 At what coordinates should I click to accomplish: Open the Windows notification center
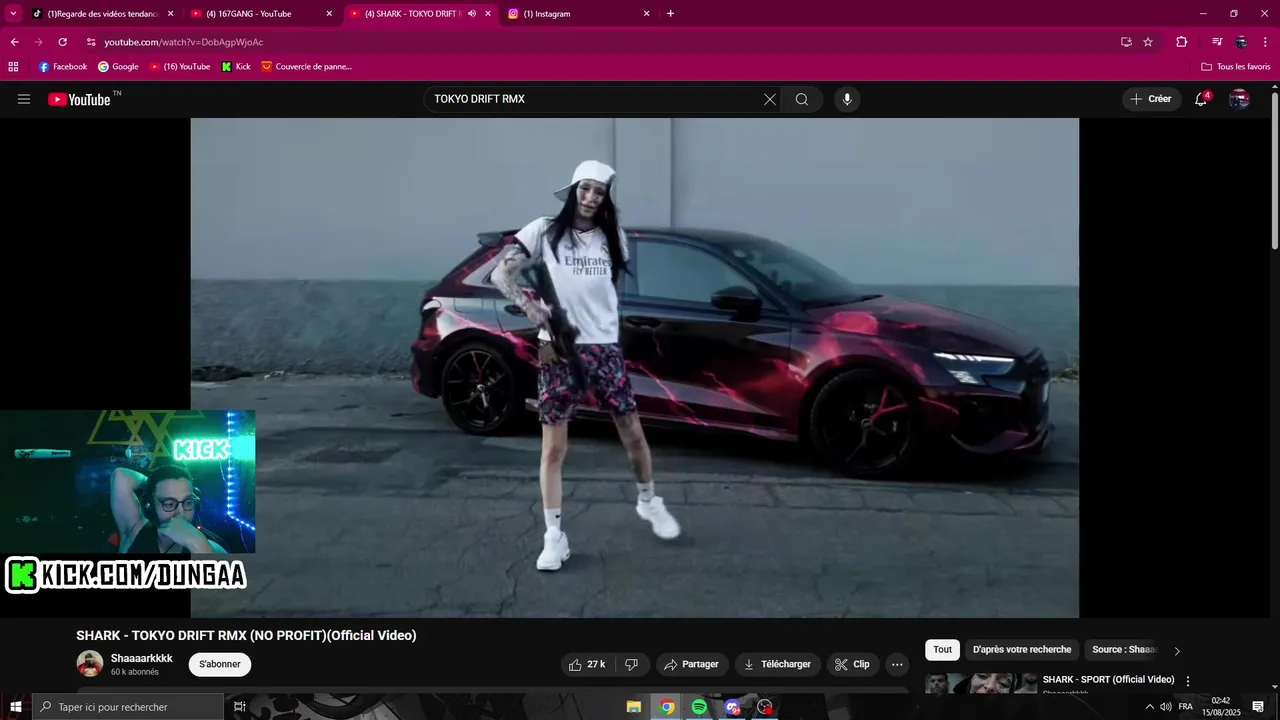point(1258,707)
